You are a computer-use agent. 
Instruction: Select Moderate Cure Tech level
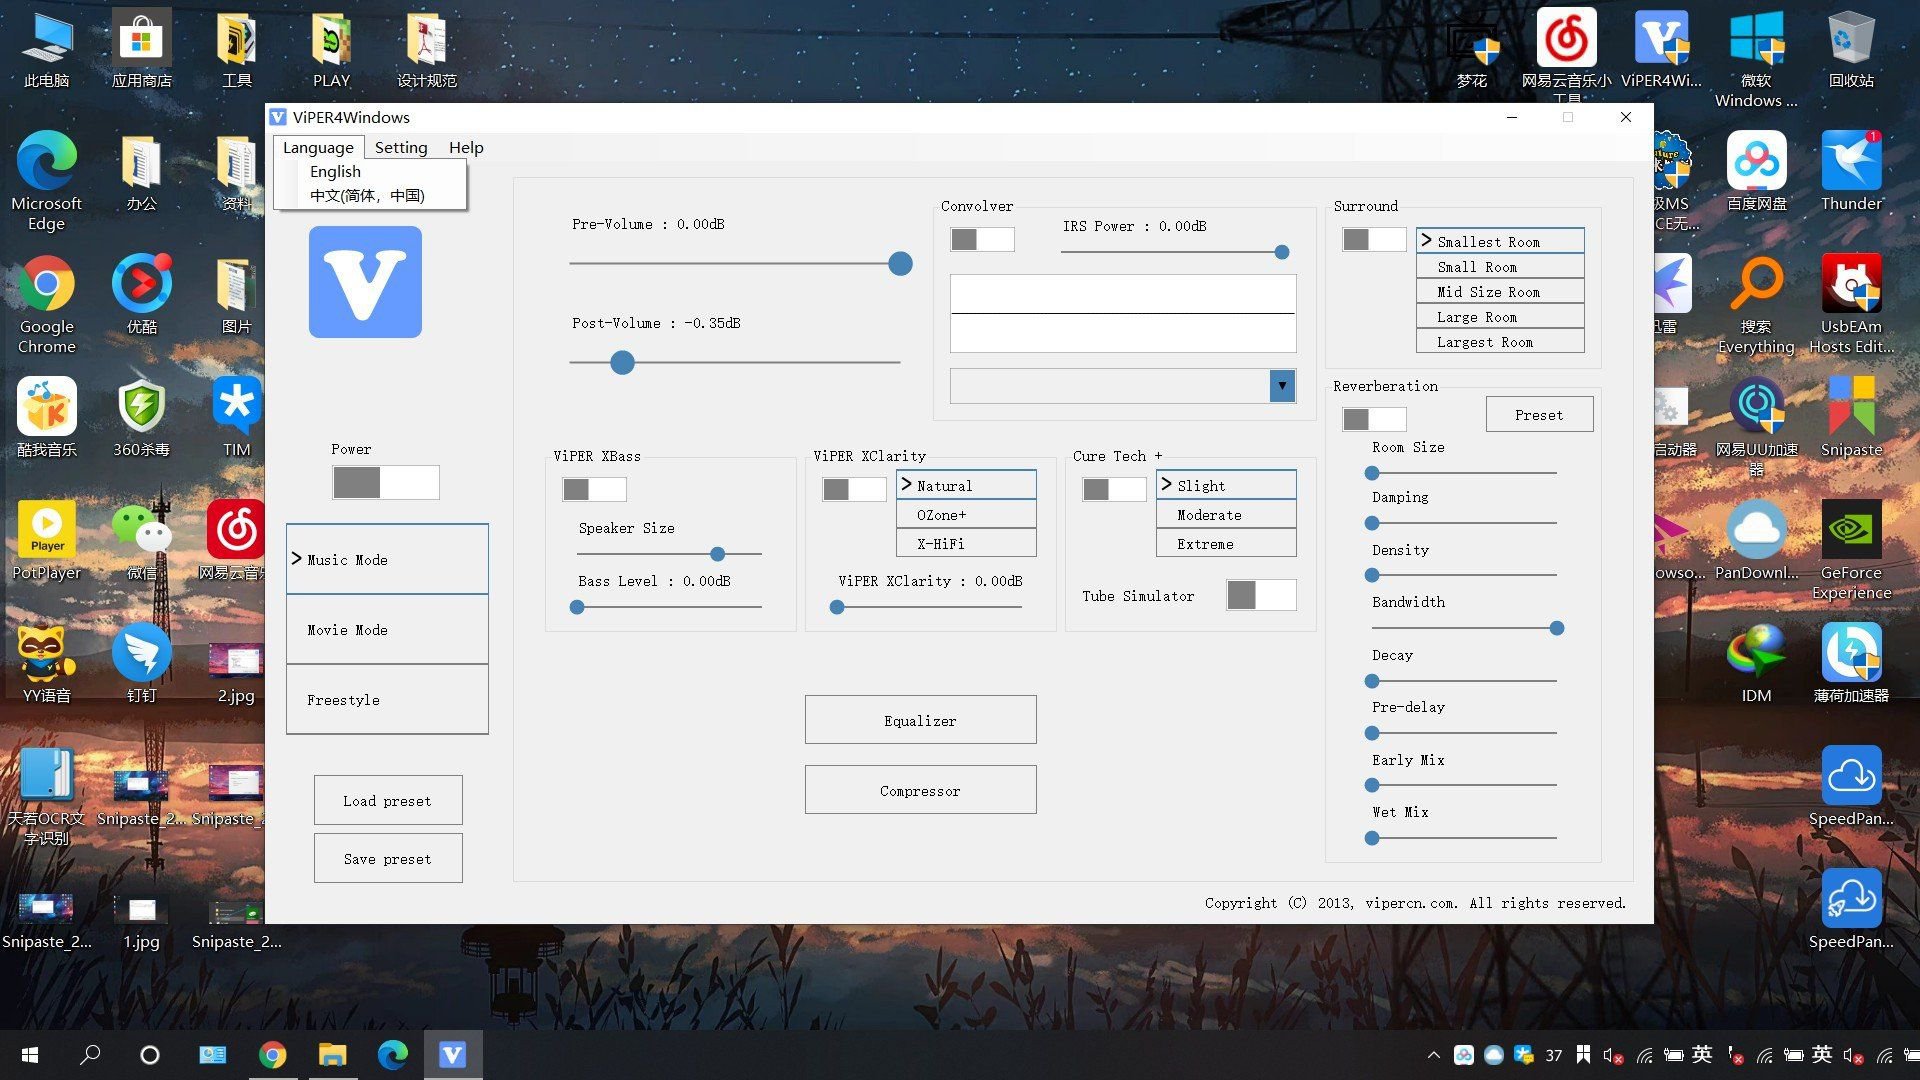tap(1226, 514)
